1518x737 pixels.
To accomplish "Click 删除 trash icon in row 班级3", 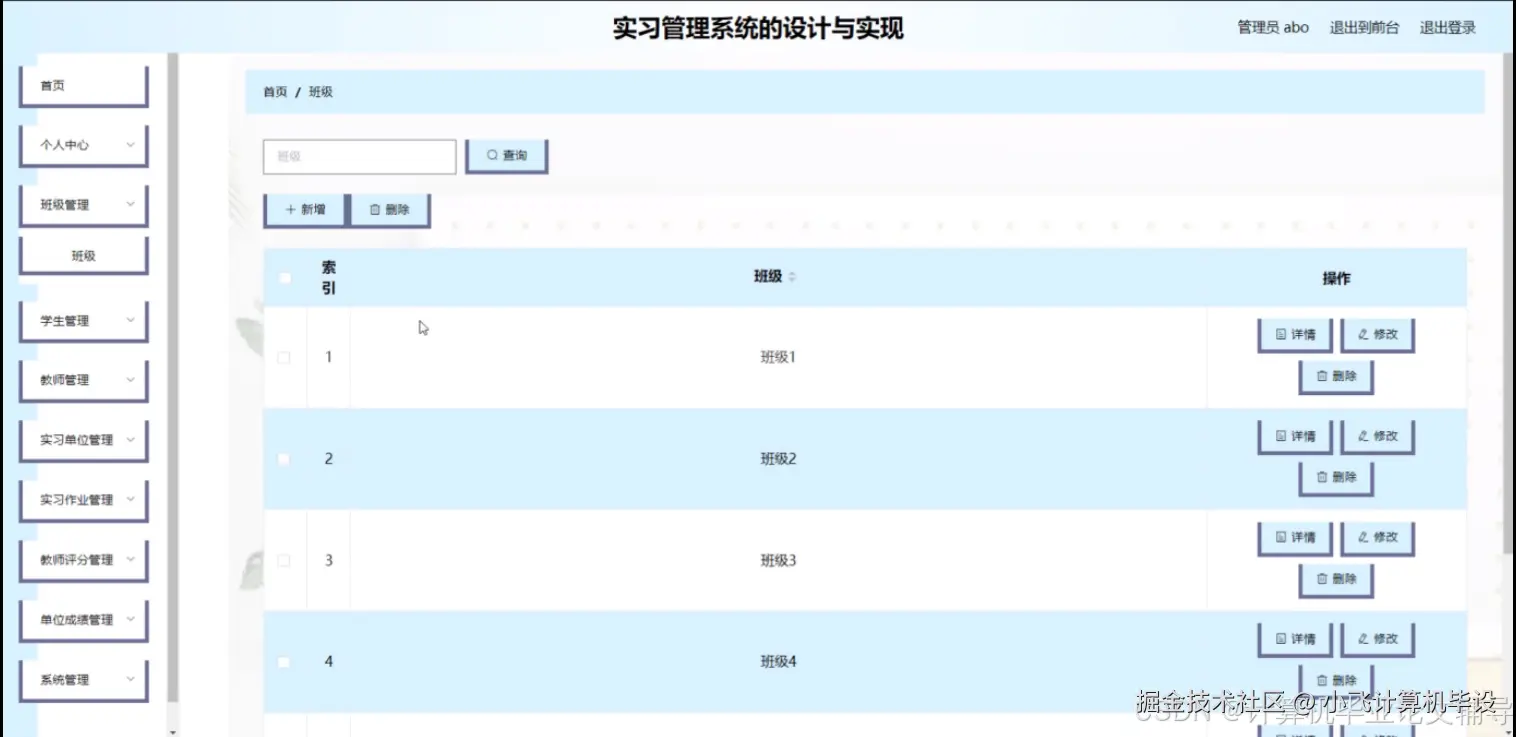I will tap(1322, 579).
